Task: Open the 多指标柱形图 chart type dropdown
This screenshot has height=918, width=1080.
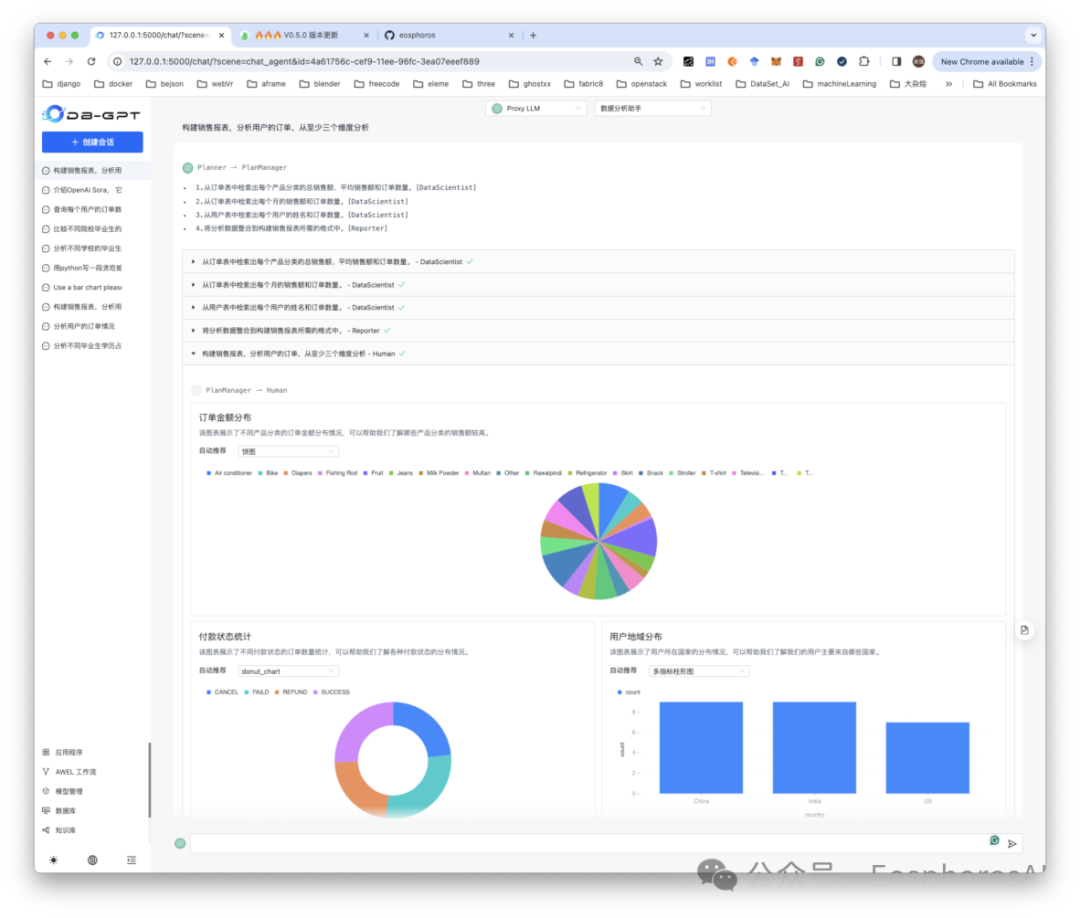Action: pyautogui.click(x=698, y=671)
